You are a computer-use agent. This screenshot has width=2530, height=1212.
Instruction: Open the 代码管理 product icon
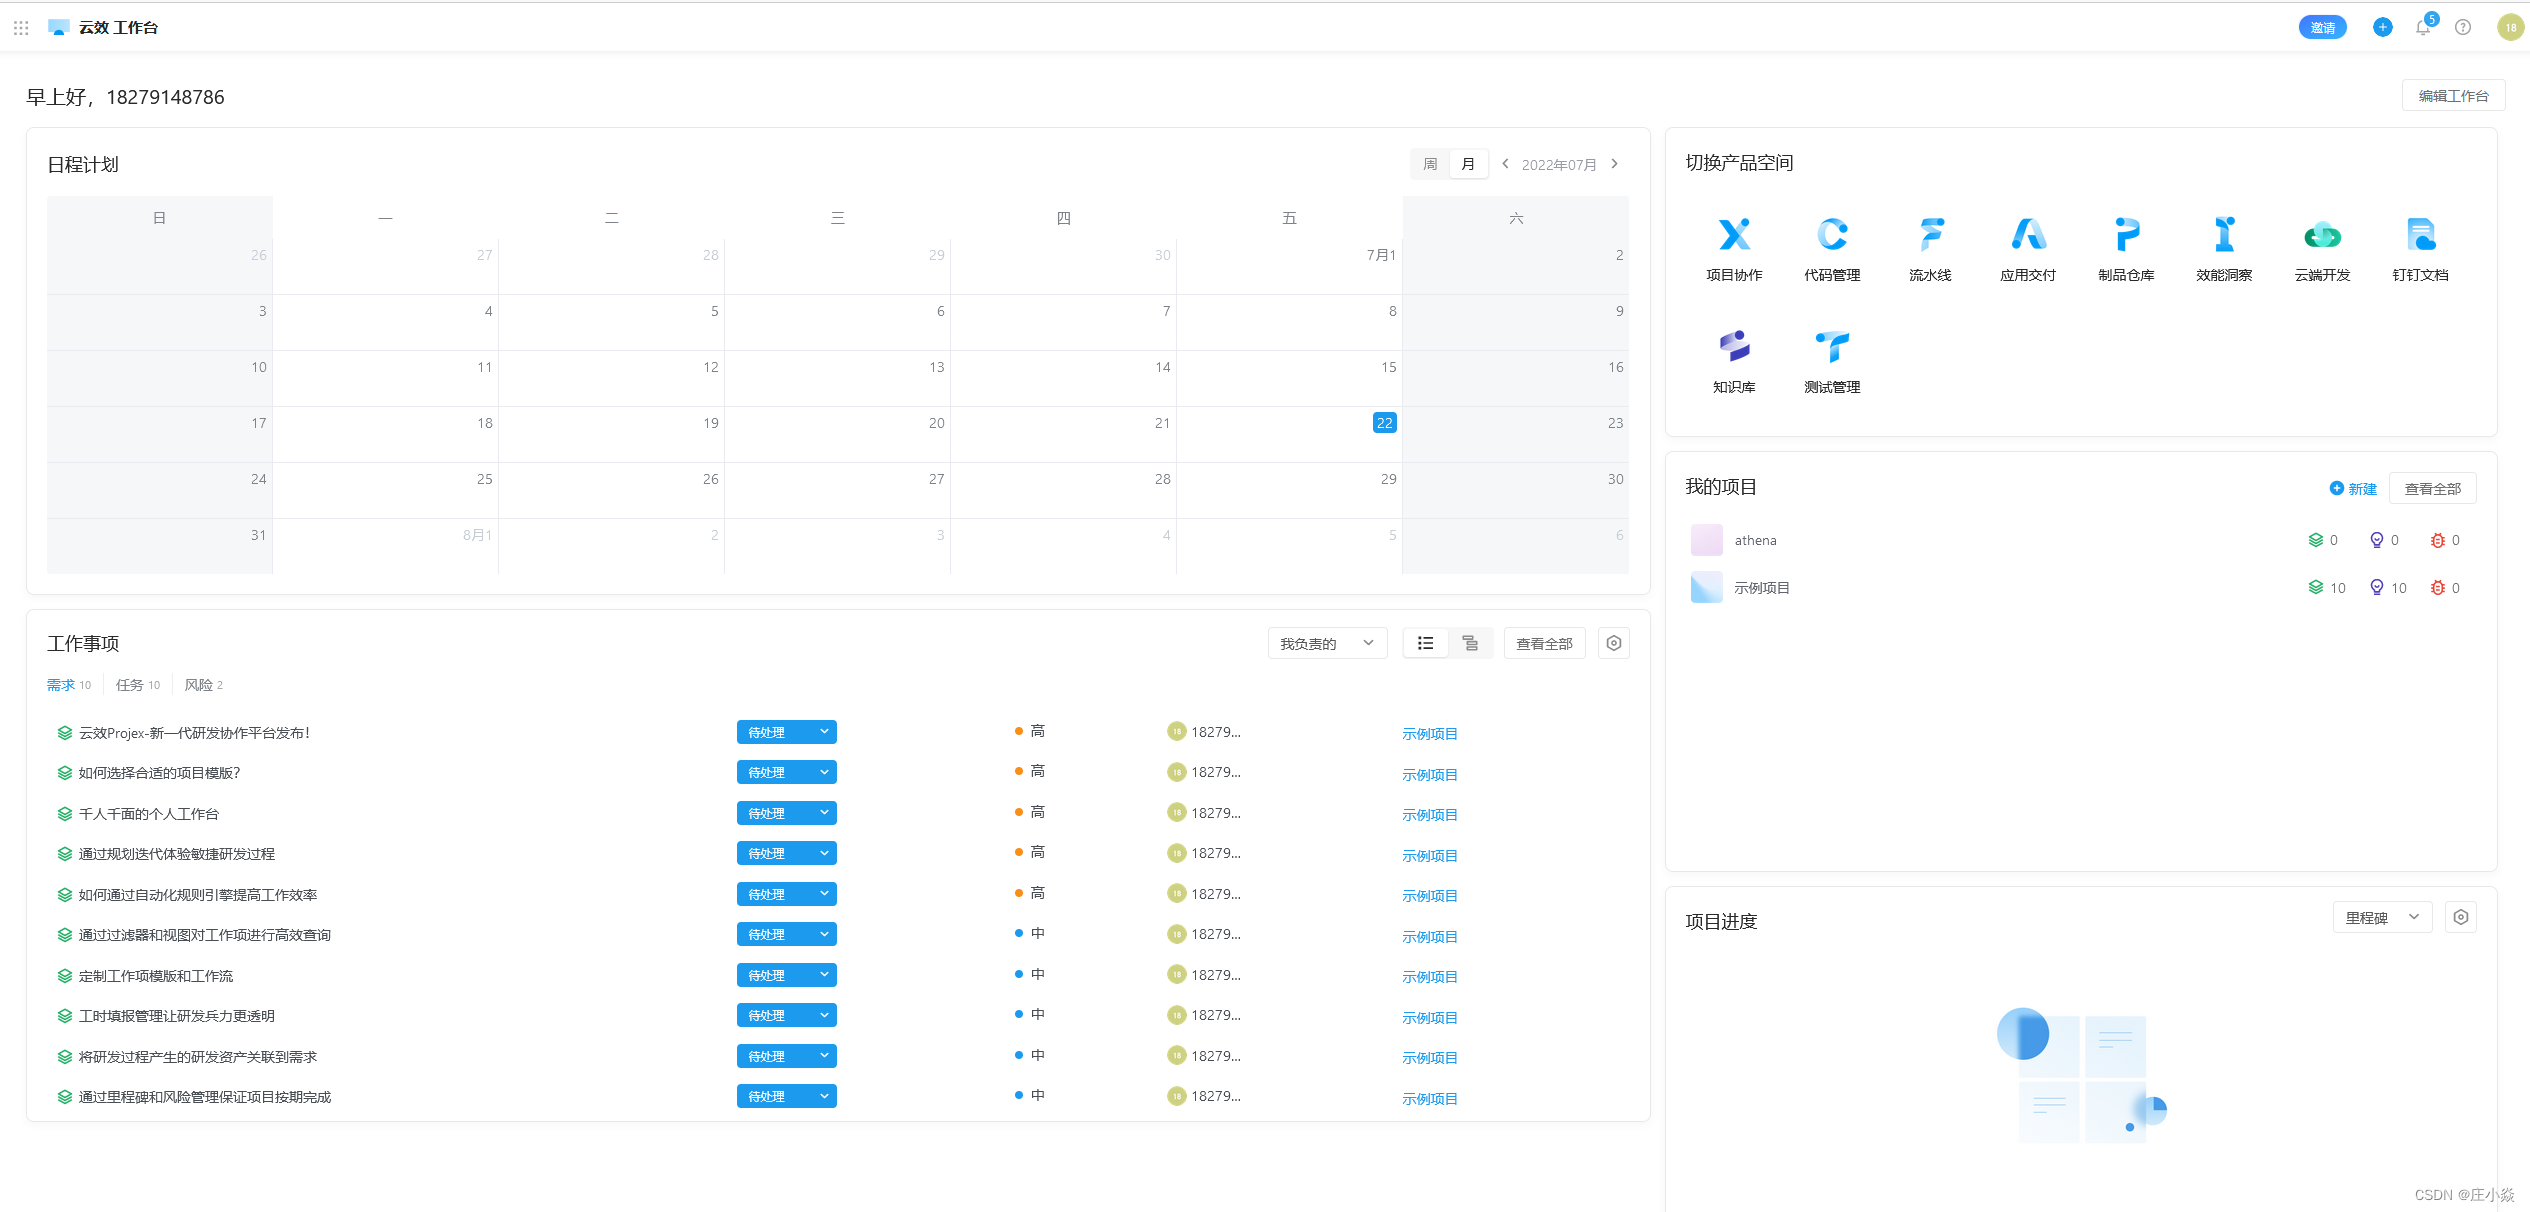coord(1832,236)
